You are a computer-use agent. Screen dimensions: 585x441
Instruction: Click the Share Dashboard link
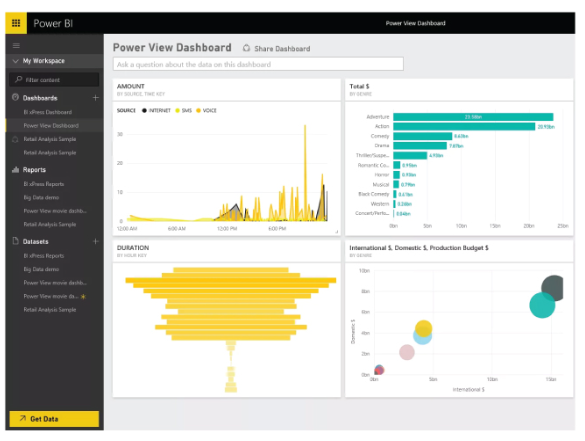pos(282,49)
